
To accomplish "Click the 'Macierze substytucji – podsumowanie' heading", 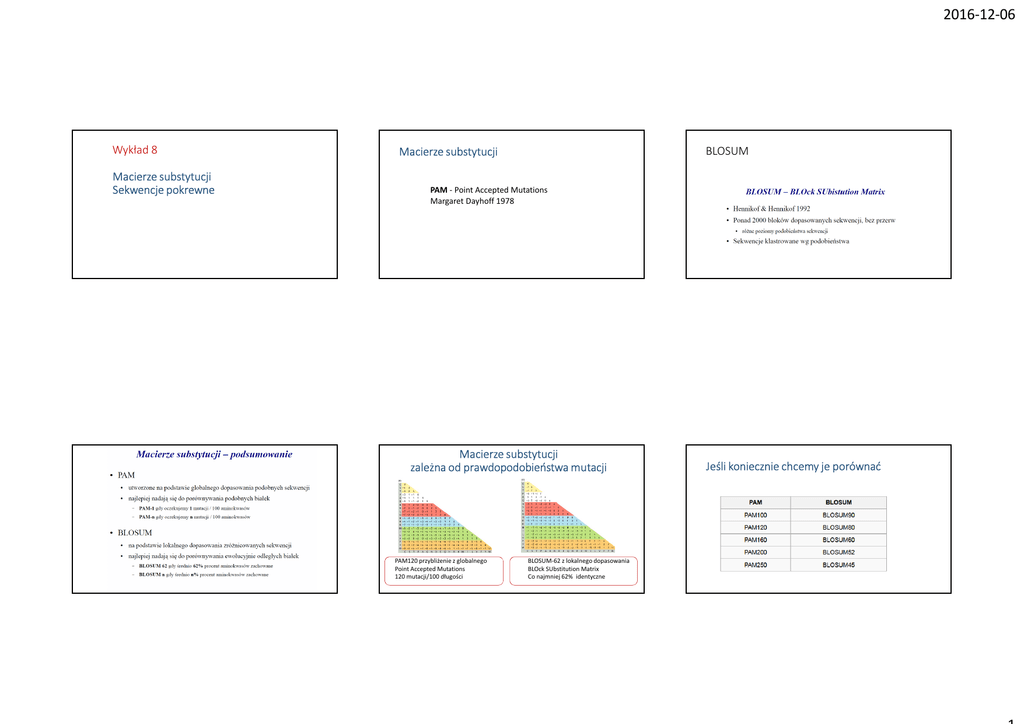I will click(214, 454).
